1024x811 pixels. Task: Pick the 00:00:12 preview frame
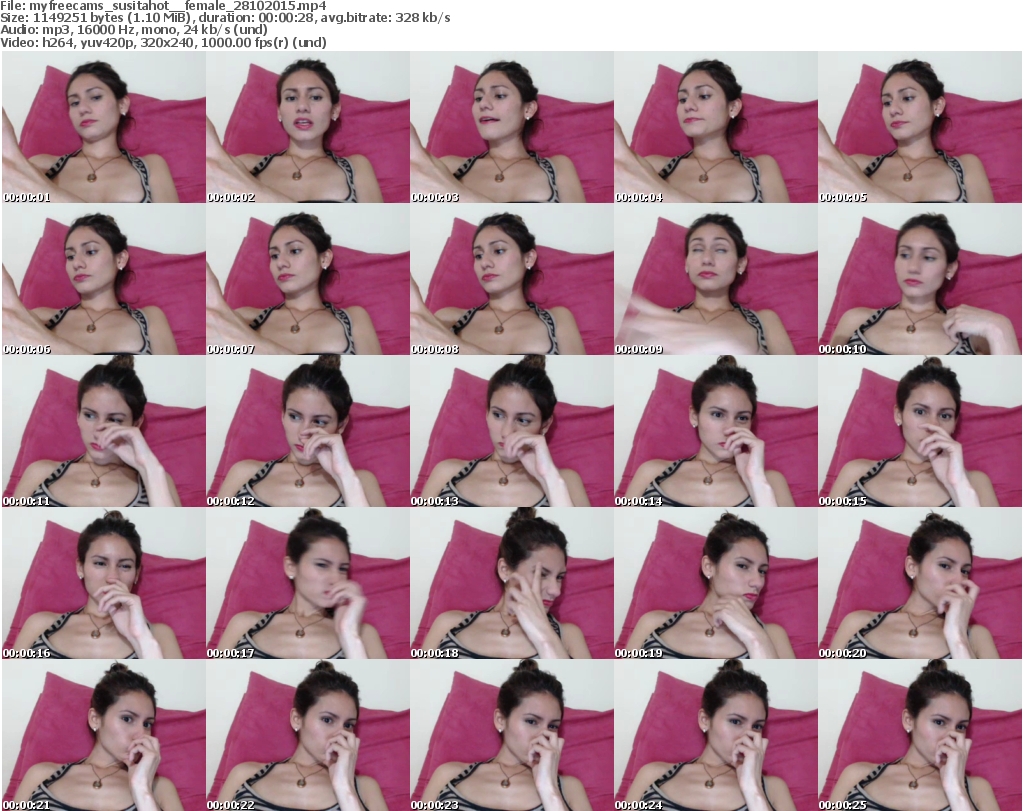click(308, 431)
